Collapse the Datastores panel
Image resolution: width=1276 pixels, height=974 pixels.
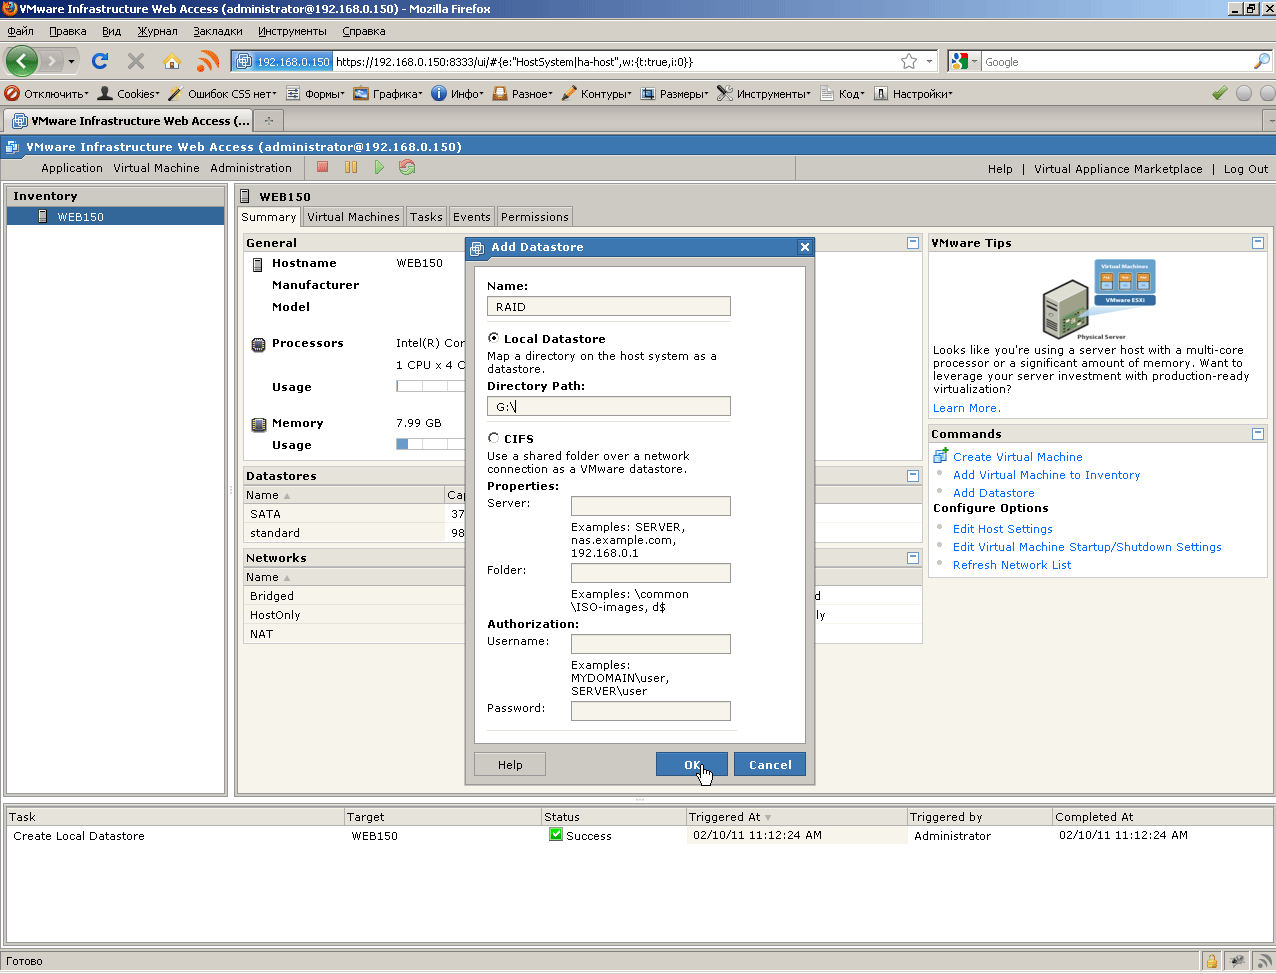tap(913, 476)
